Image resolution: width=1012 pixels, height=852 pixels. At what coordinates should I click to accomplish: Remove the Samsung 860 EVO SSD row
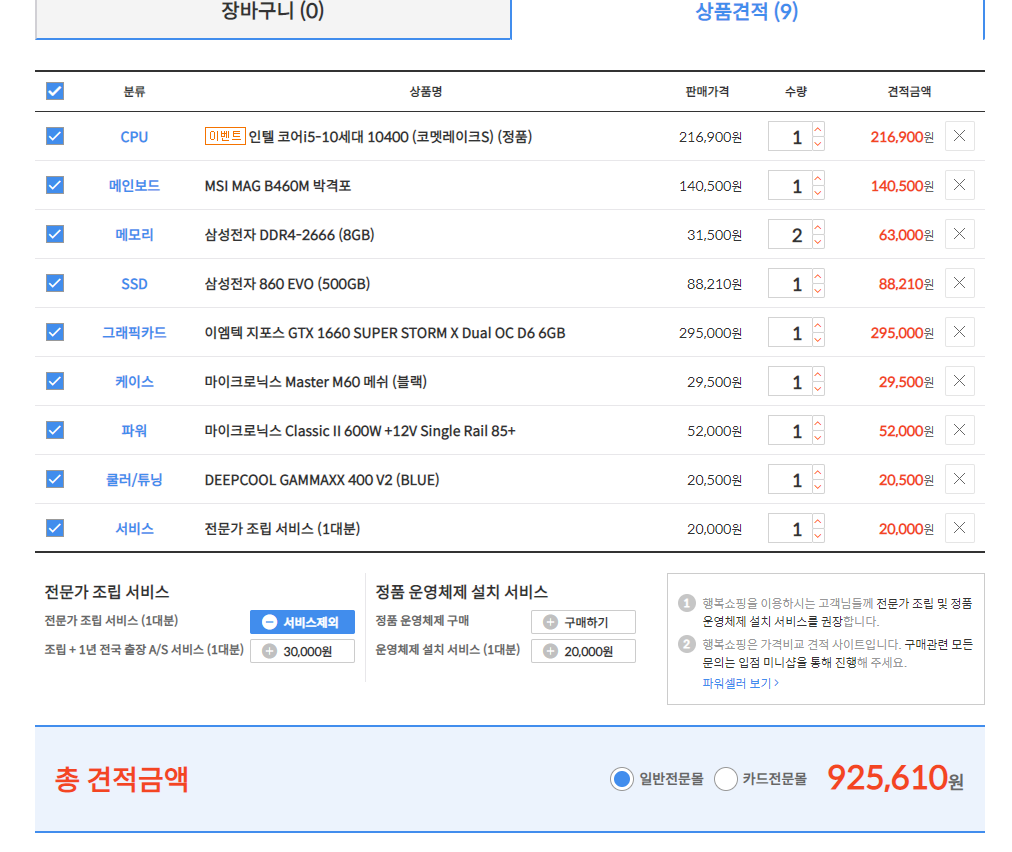pos(959,283)
